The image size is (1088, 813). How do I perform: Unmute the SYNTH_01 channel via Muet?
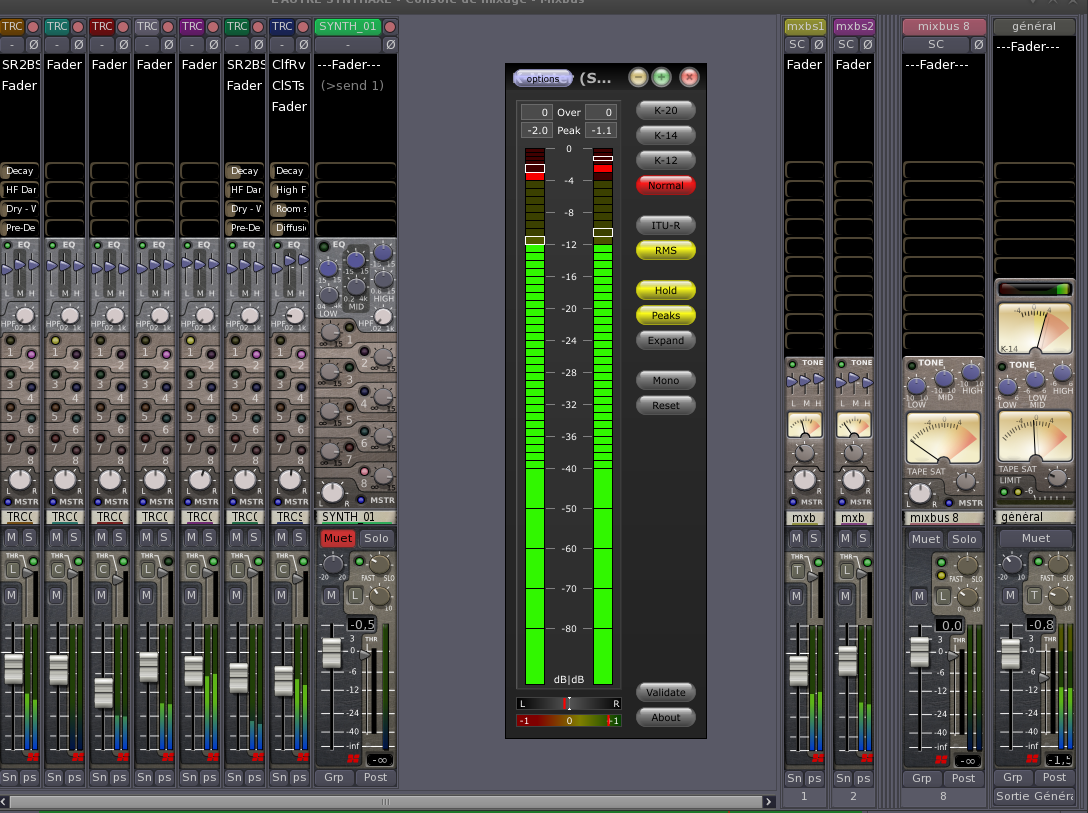click(337, 538)
